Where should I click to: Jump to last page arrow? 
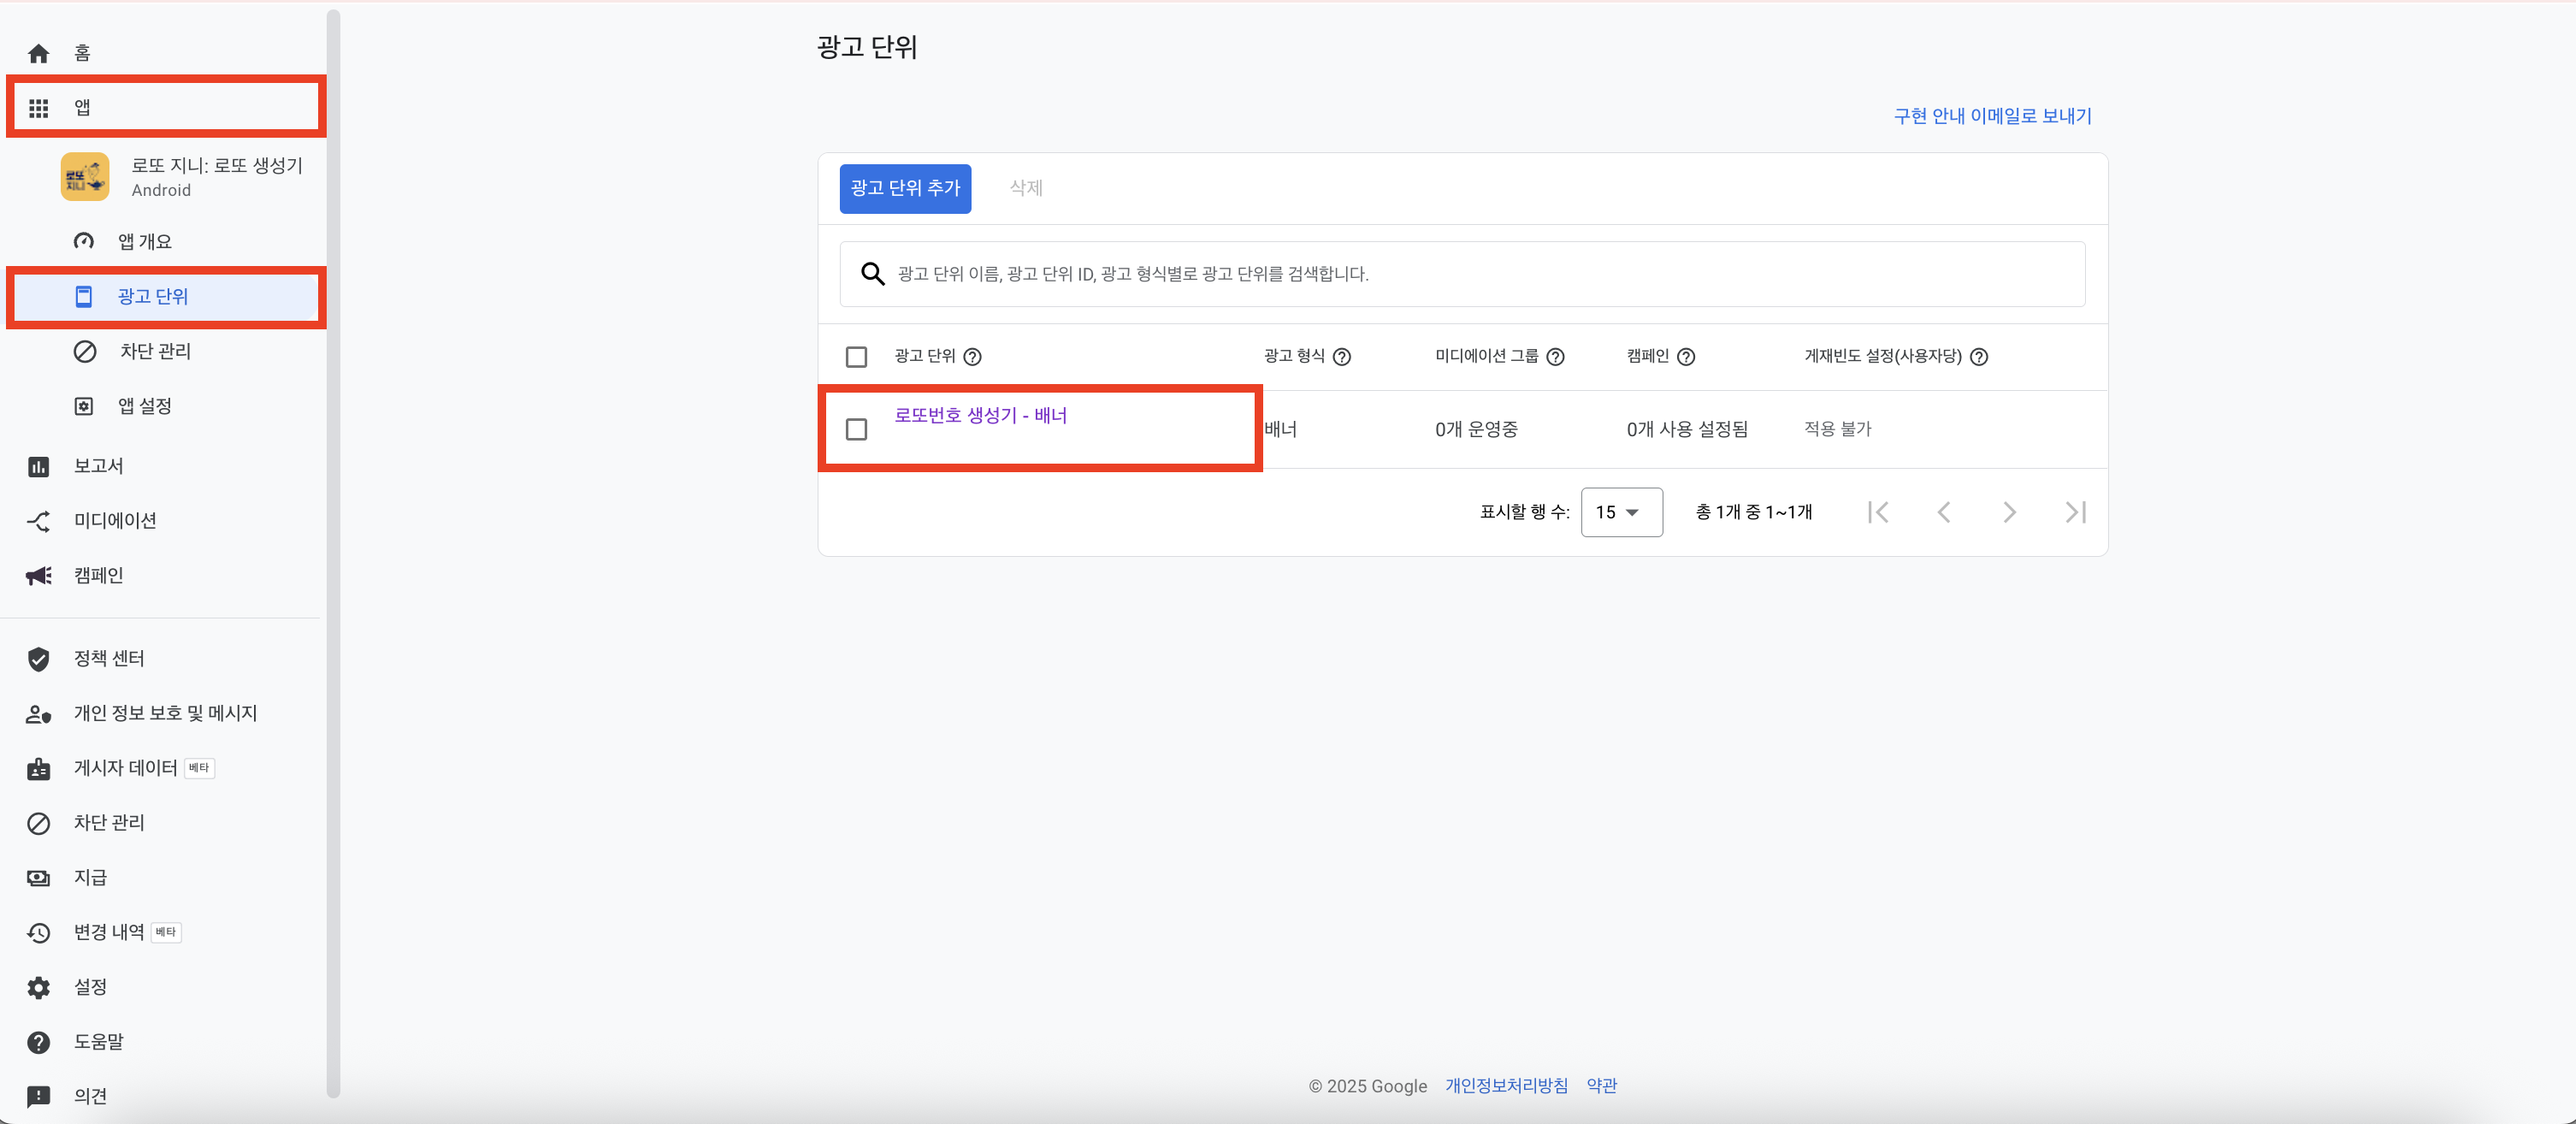point(2075,513)
